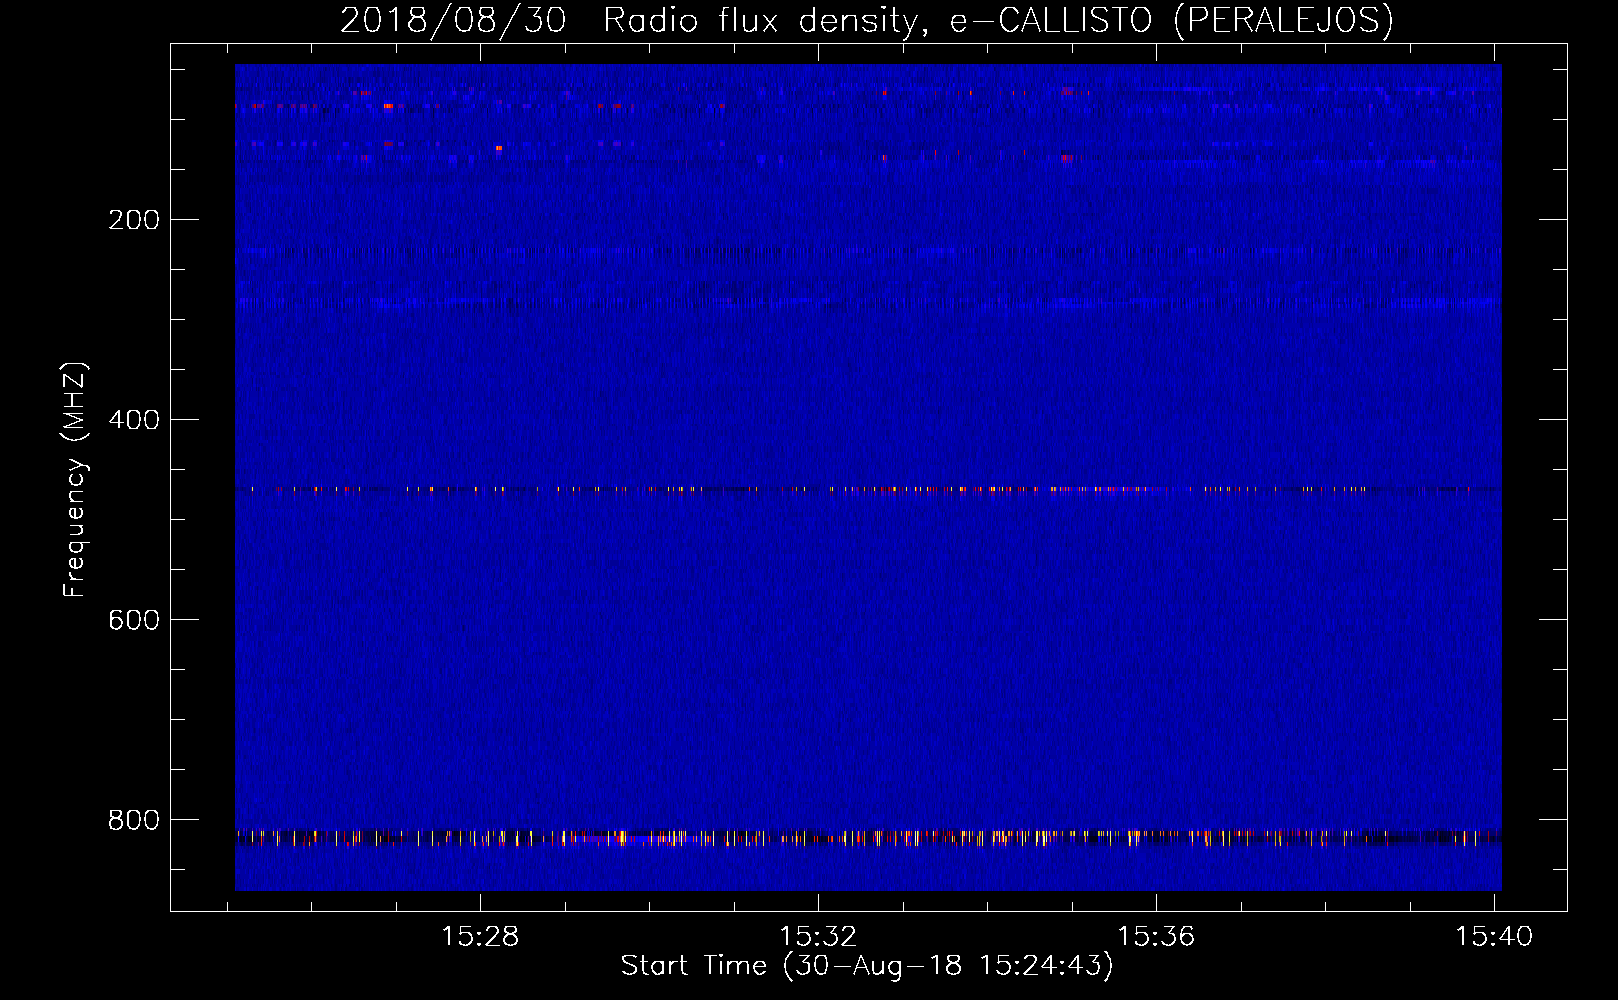1618x1000 pixels.
Task: Click the 15:32 time tick label
Action: point(818,937)
